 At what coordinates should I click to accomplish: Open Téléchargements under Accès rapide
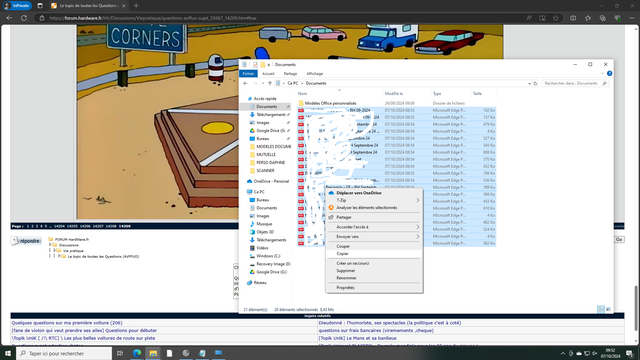coord(271,115)
